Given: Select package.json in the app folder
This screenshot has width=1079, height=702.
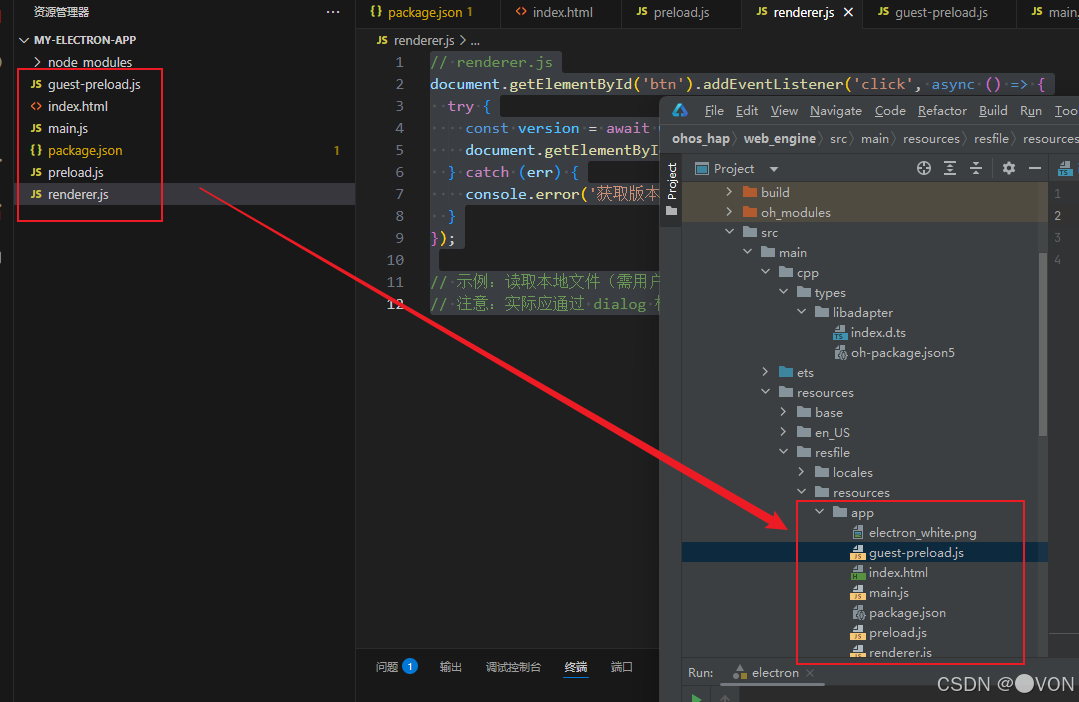Looking at the screenshot, I should (x=907, y=613).
